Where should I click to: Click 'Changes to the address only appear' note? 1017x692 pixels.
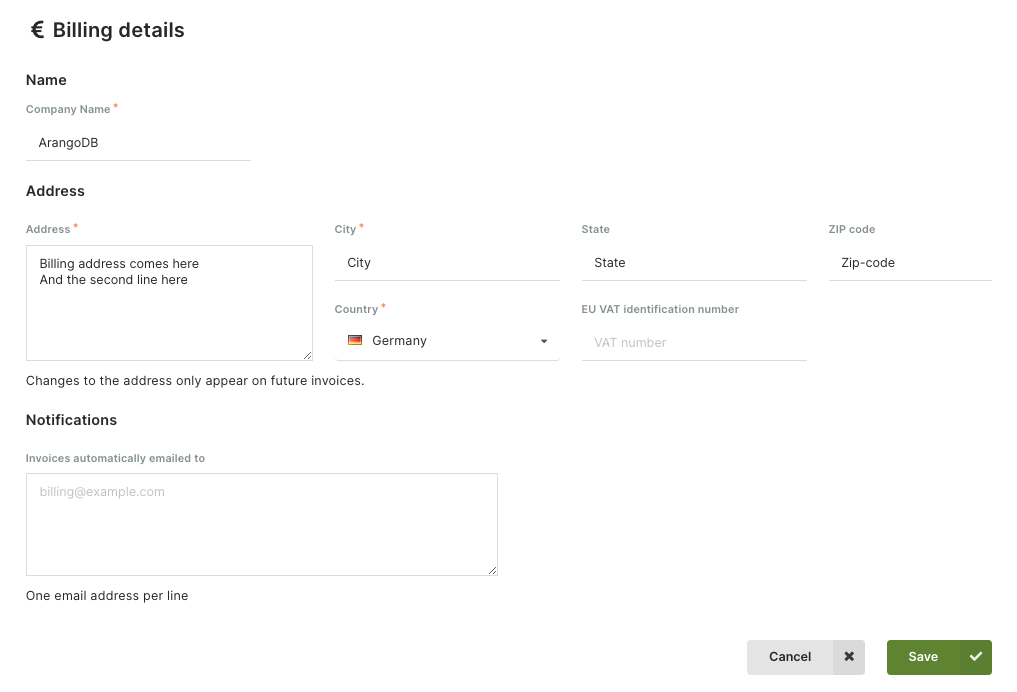click(195, 381)
